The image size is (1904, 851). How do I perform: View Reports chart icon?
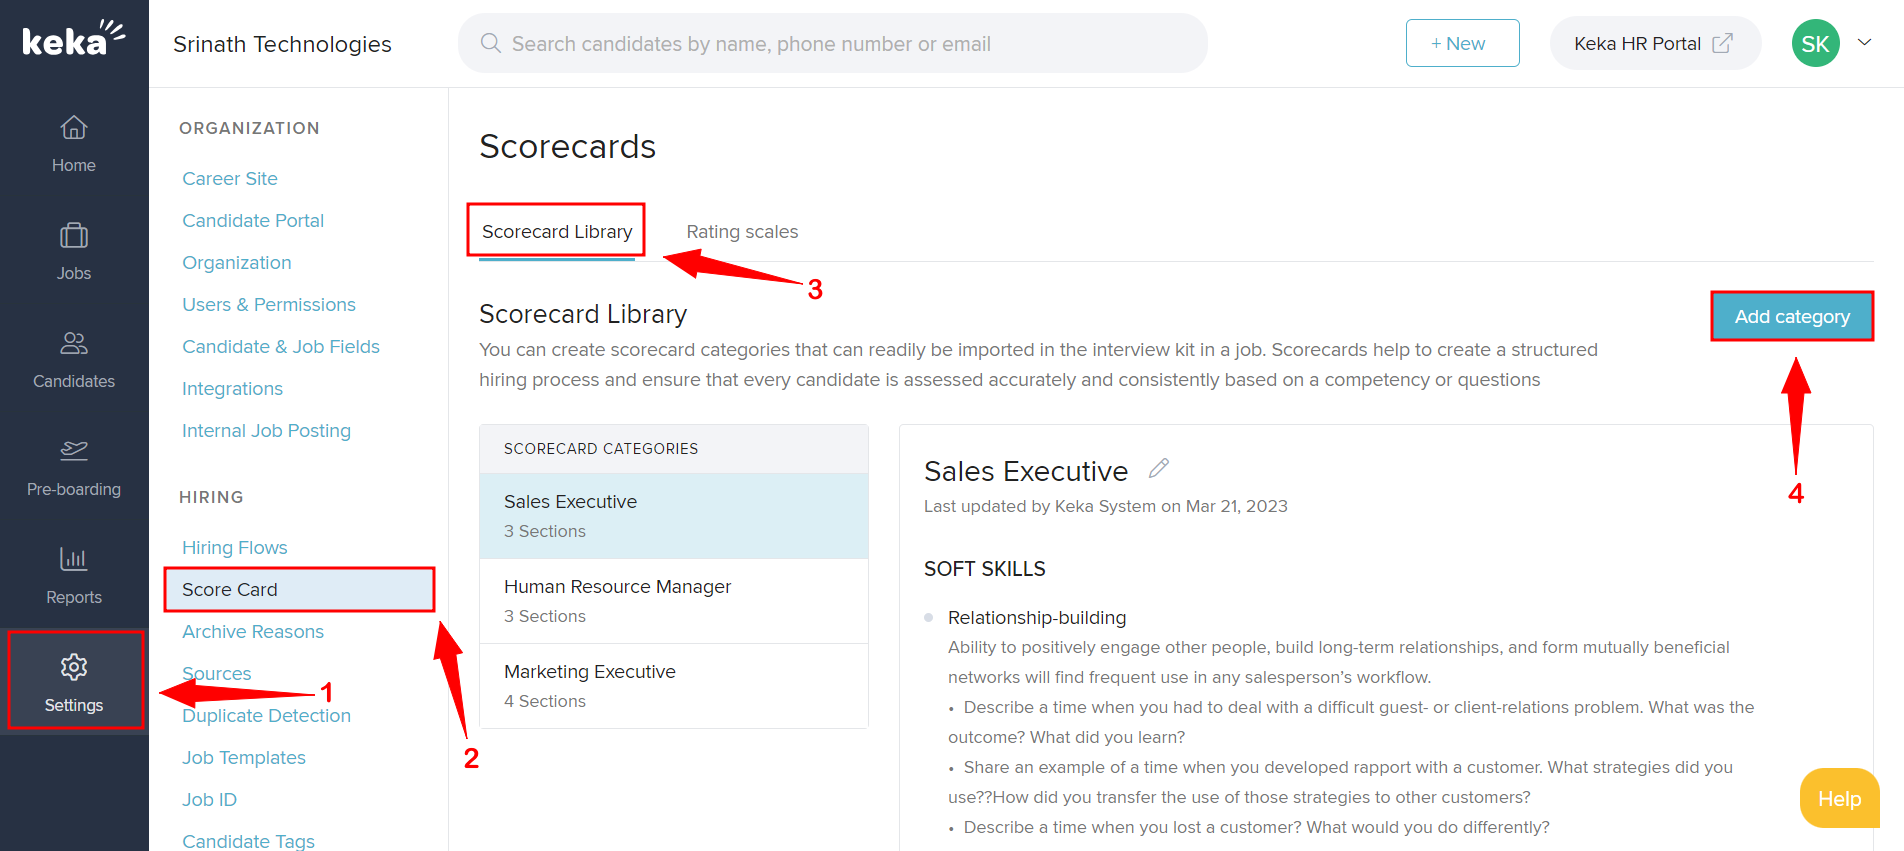[x=74, y=560]
